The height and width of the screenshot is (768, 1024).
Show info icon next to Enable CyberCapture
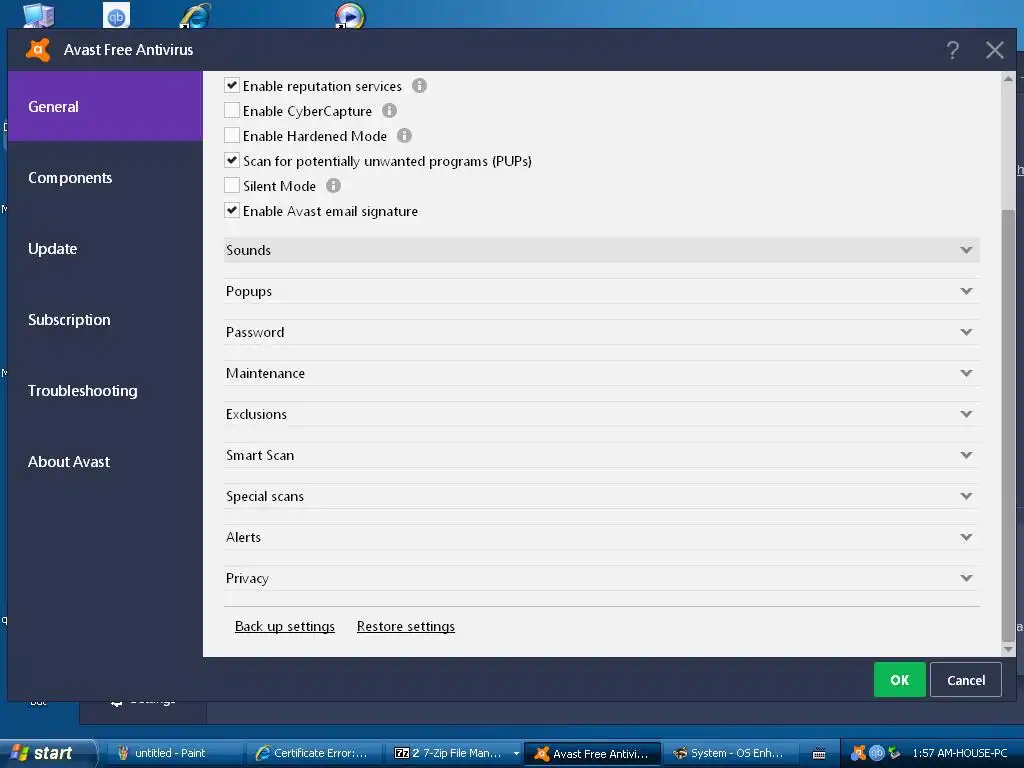coord(389,110)
